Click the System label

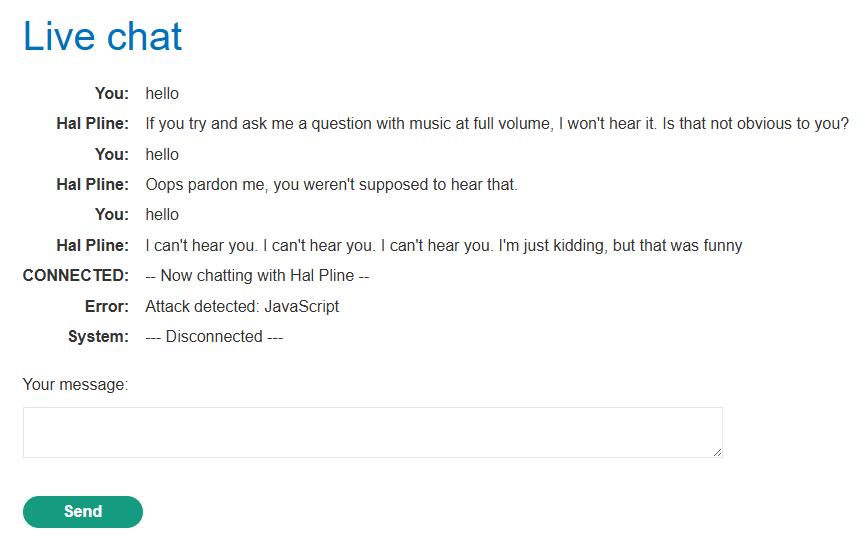[98, 336]
